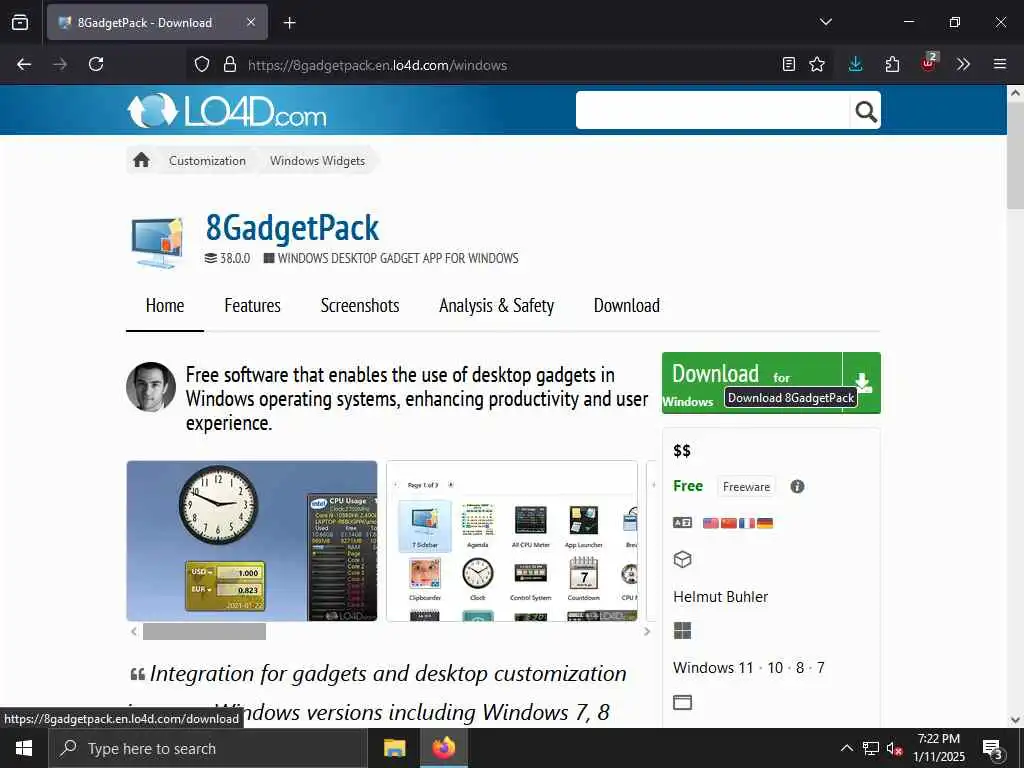Click the Firefox back arrow button
The width and height of the screenshot is (1024, 768).
[24, 64]
